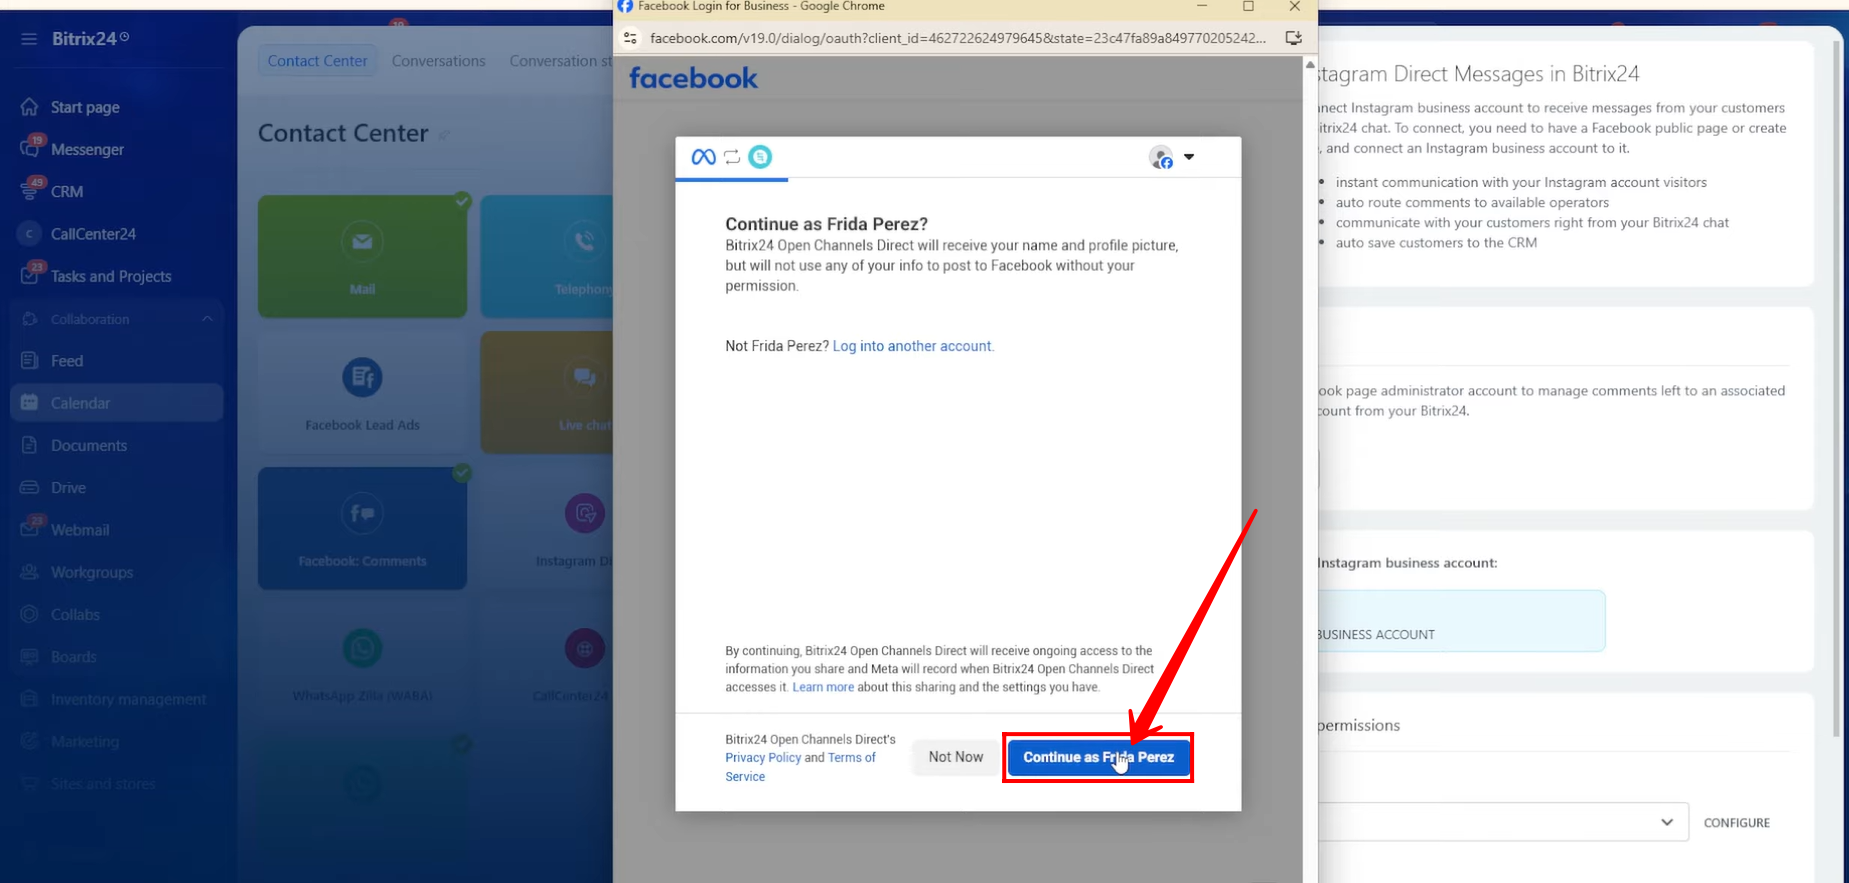The height and width of the screenshot is (883, 1849).
Task: Open the Conversations tab
Action: pyautogui.click(x=438, y=61)
